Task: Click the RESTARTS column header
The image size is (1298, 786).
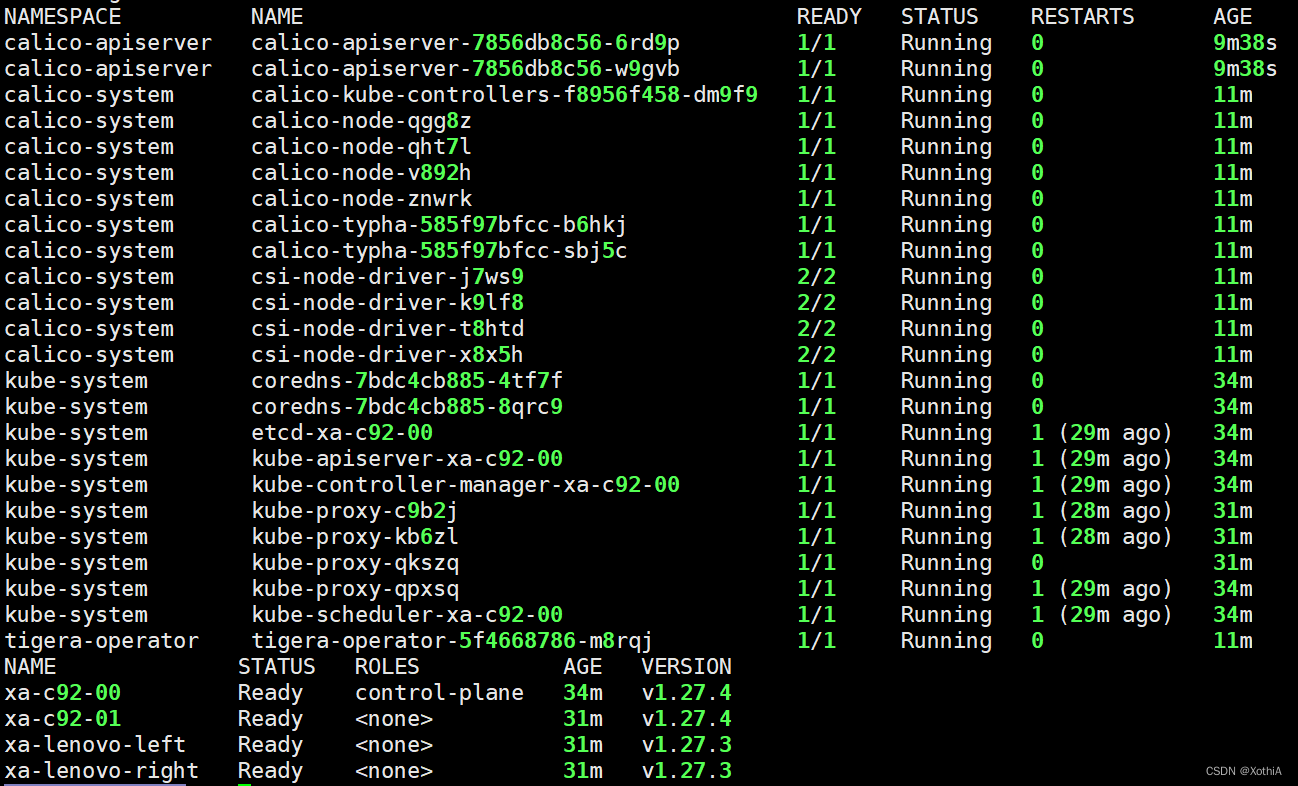Action: tap(1083, 17)
